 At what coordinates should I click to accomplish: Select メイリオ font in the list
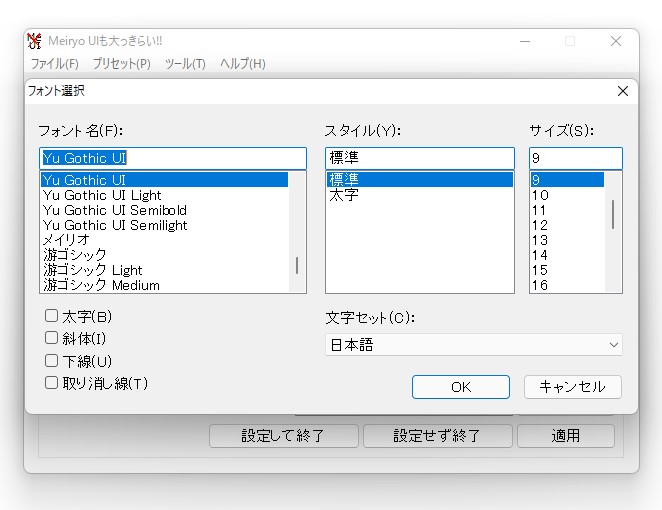[x=165, y=240]
